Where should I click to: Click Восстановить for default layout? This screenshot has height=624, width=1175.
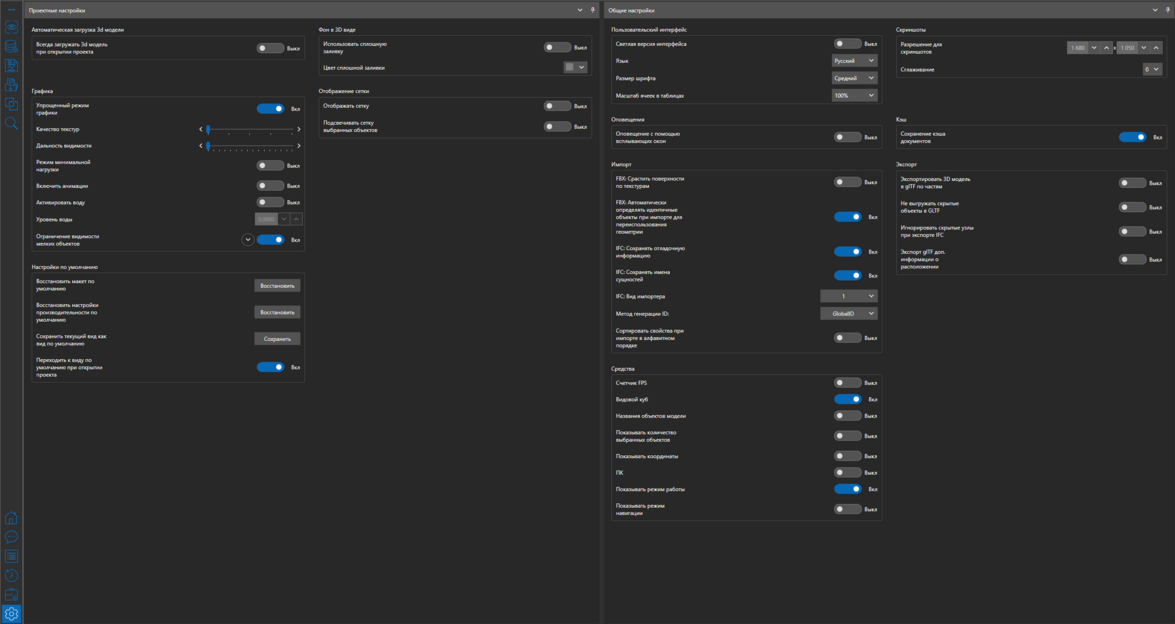(277, 286)
